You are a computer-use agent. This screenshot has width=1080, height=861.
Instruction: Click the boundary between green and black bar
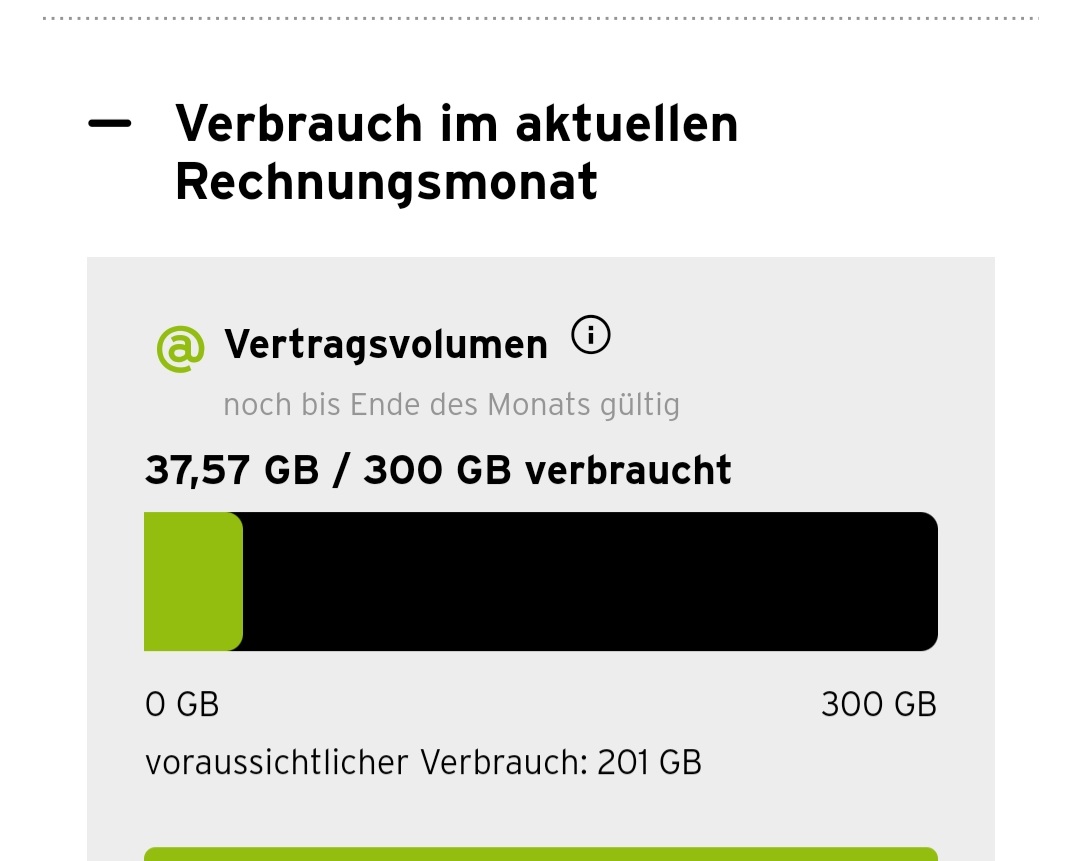(243, 581)
